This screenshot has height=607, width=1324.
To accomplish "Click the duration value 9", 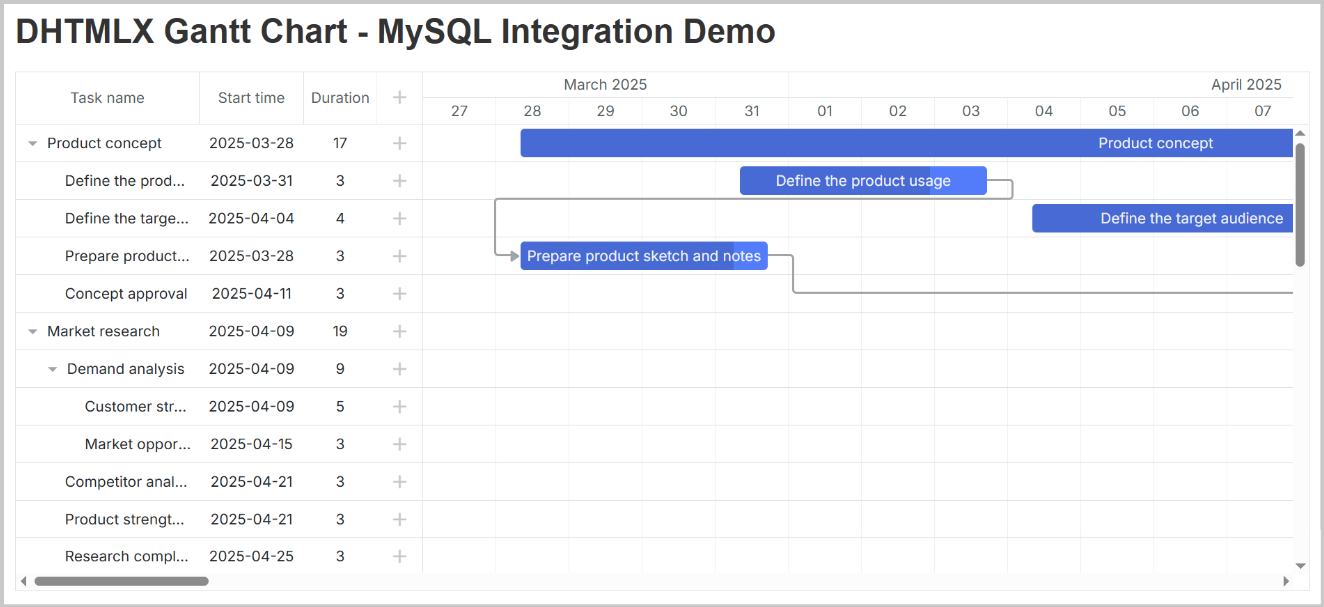I will 340,369.
